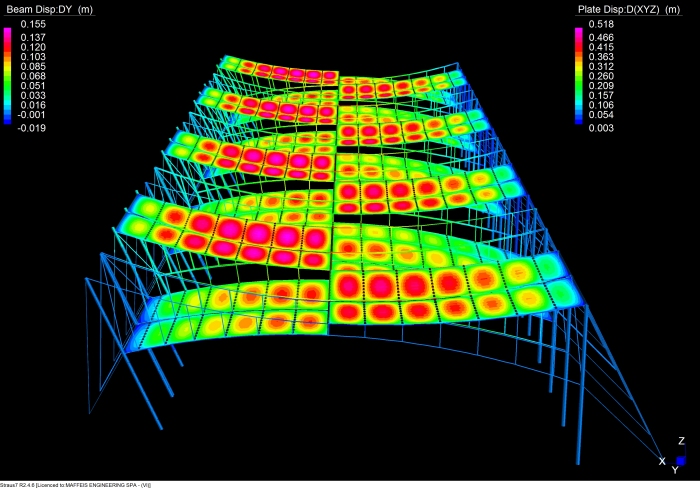The width and height of the screenshot is (700, 489).
Task: Click the Y axis label
Action: (674, 470)
